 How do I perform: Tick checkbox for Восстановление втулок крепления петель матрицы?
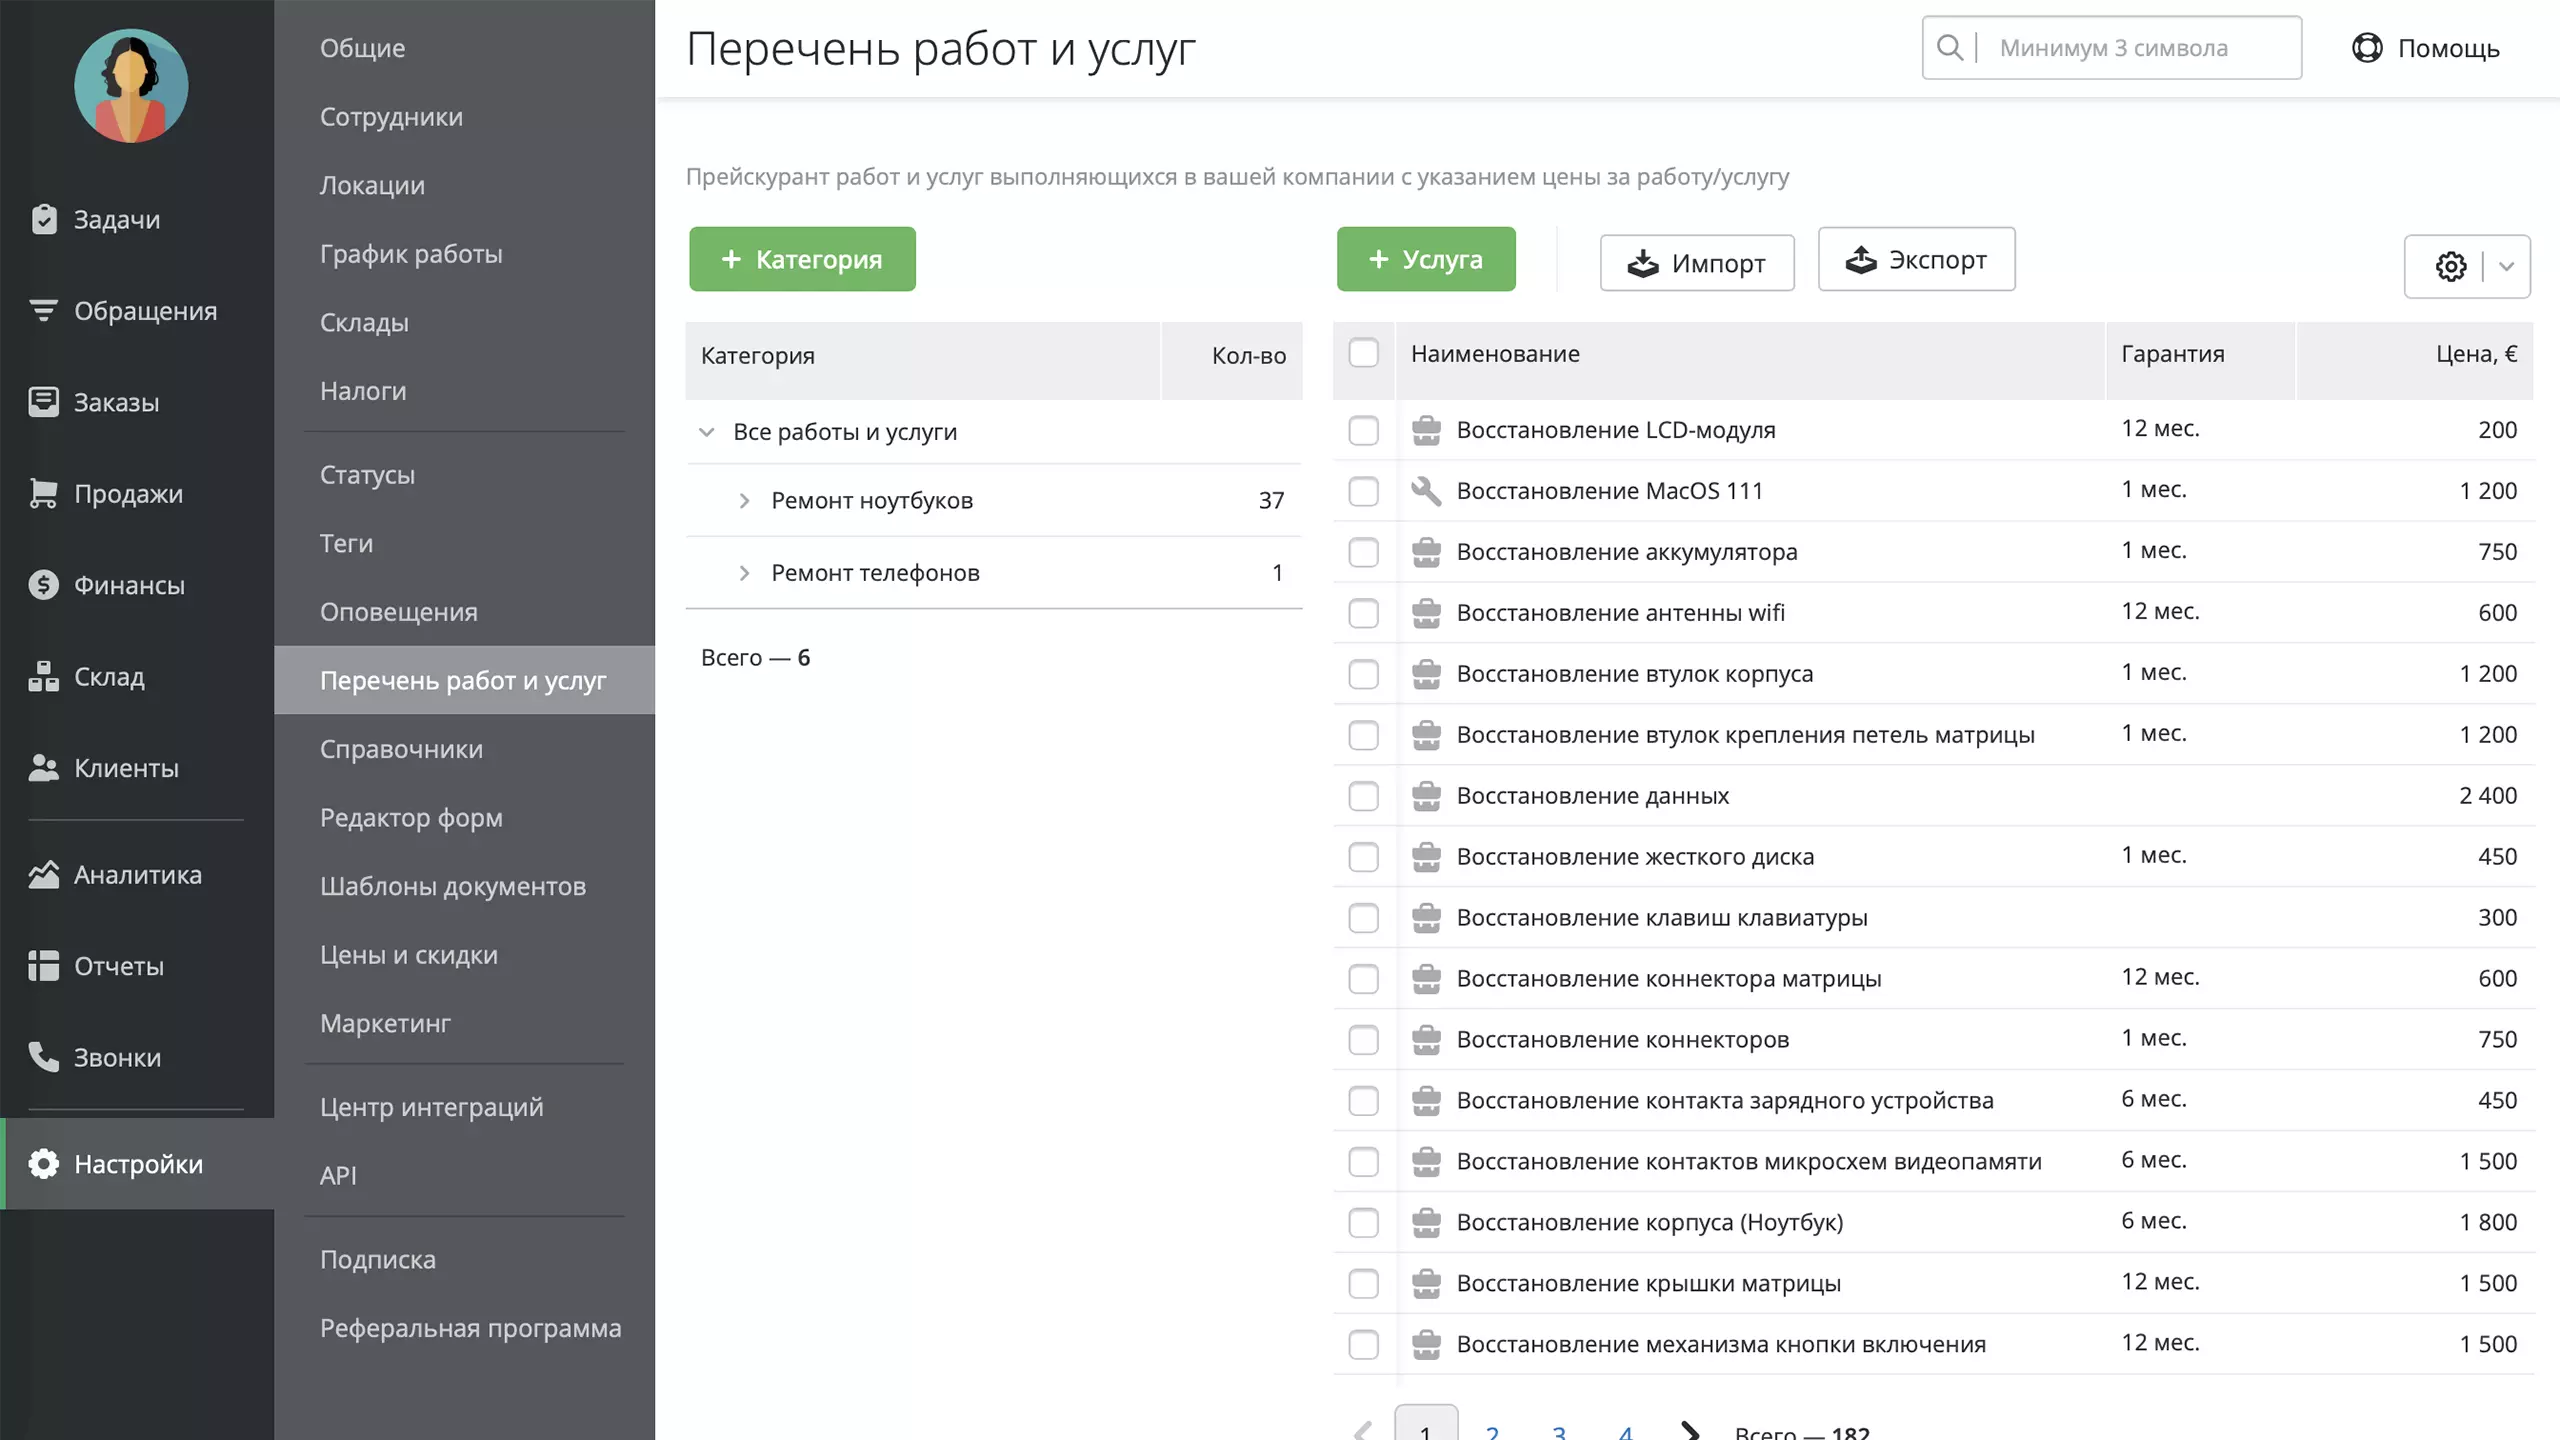[x=1364, y=735]
